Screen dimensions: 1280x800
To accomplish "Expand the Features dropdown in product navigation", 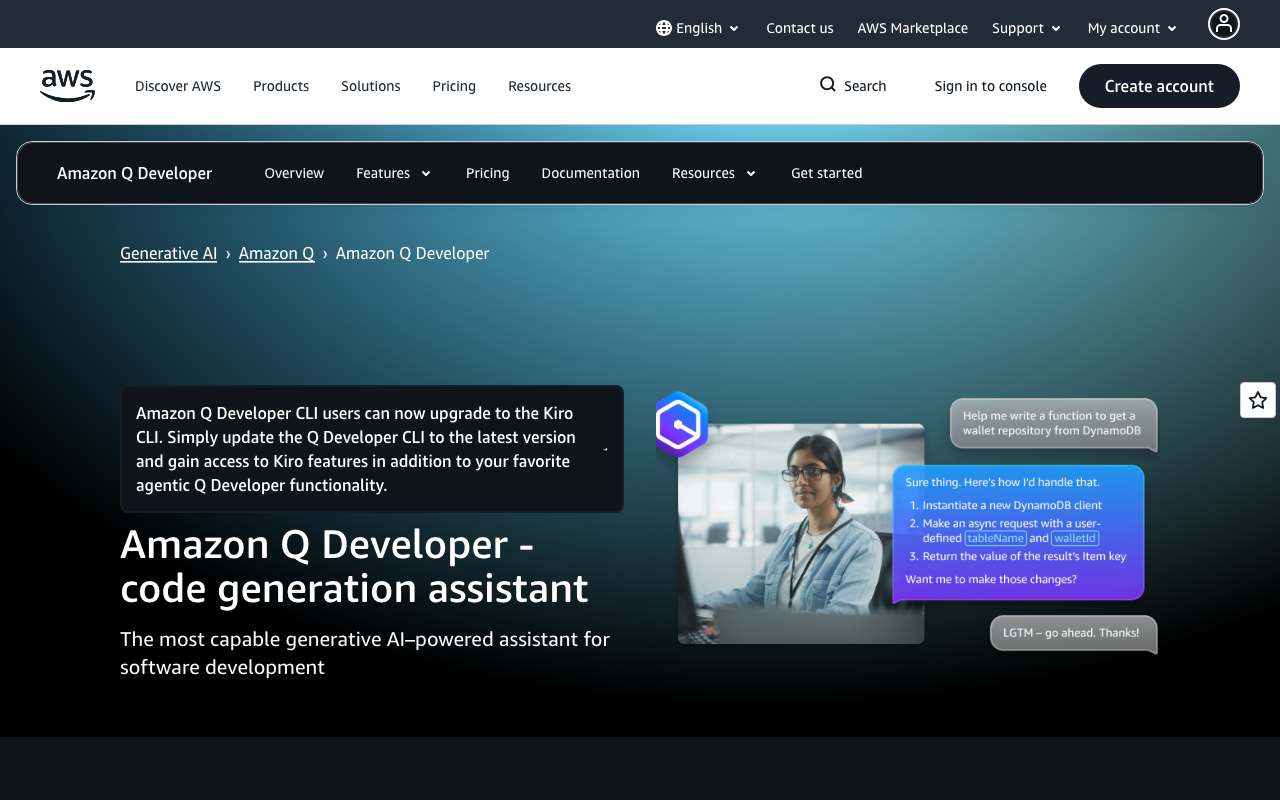I will pos(393,173).
